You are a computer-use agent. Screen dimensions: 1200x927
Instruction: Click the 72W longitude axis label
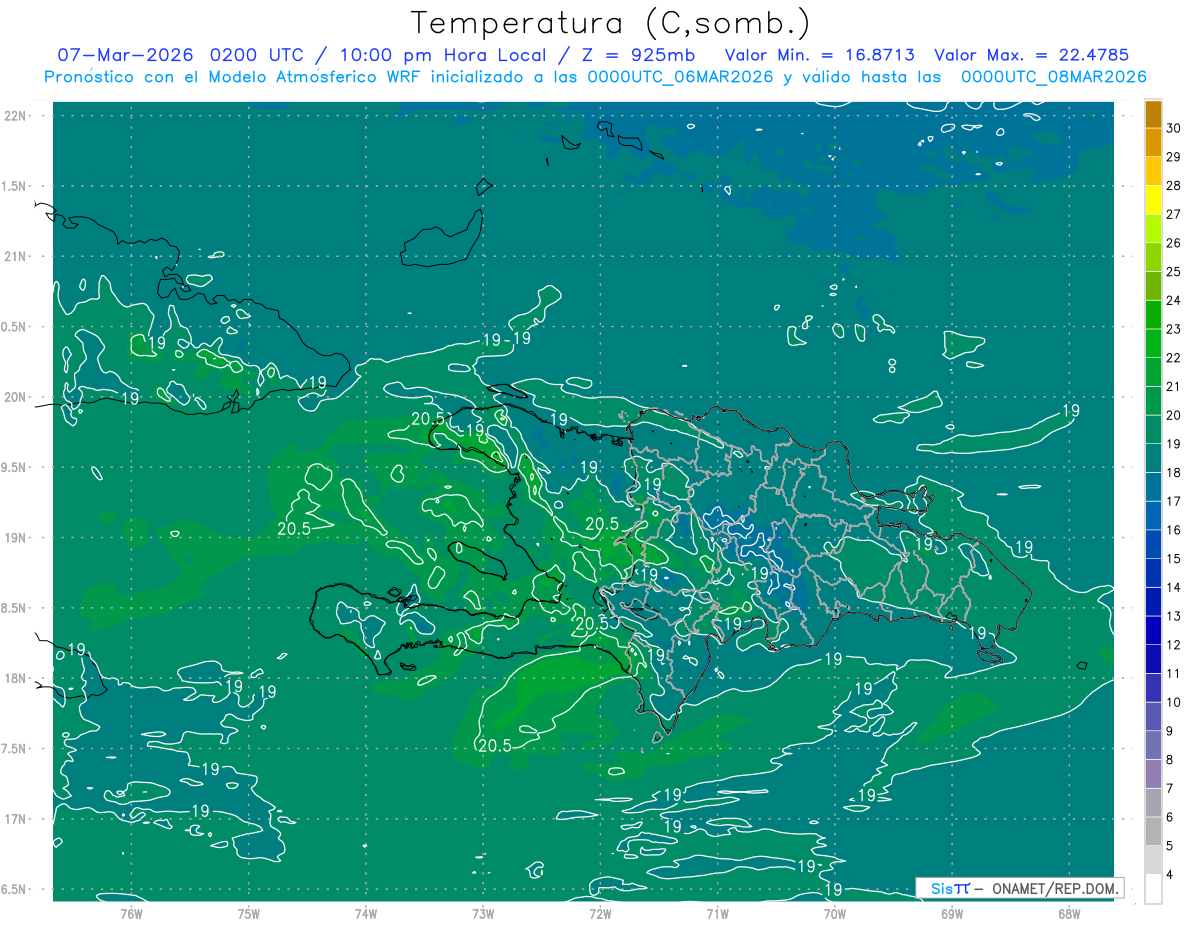pos(600,914)
